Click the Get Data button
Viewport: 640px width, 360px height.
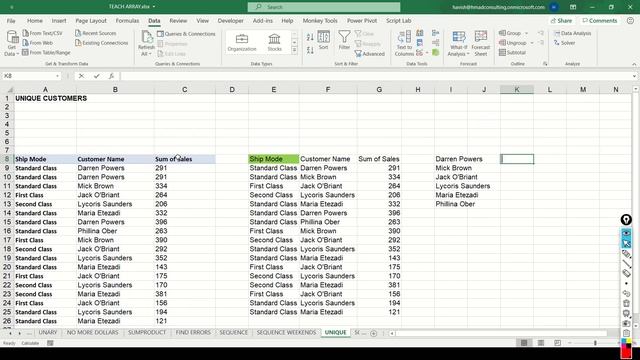point(12,42)
